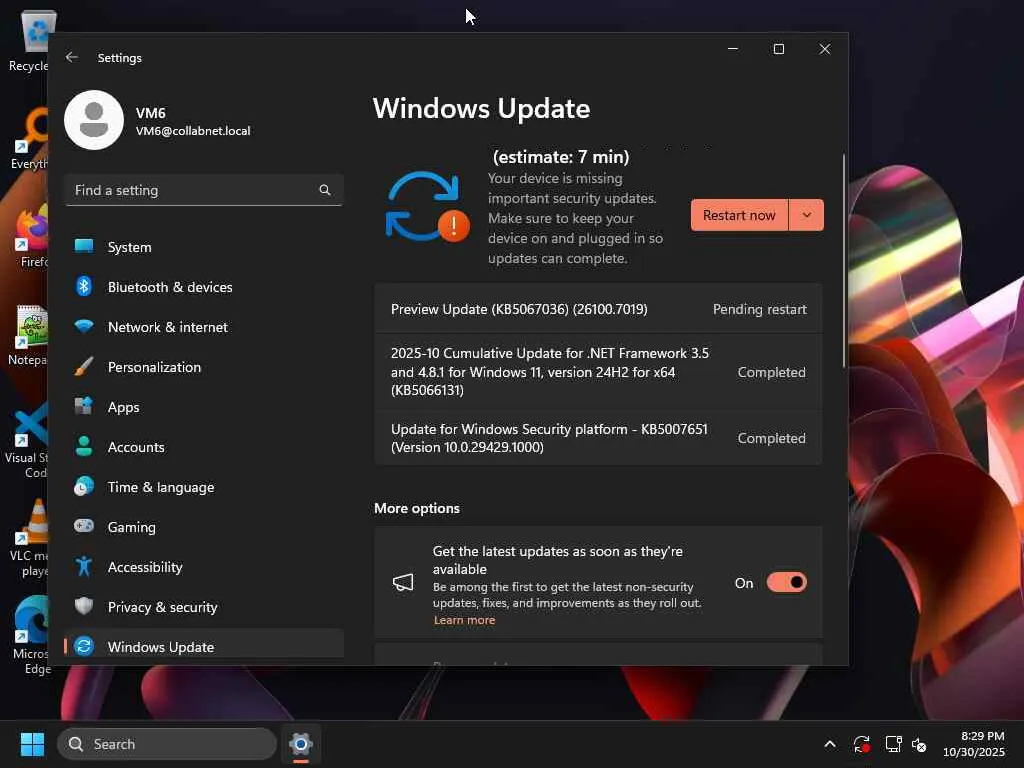Open the Notepad++ desktop shortcut

(x=29, y=334)
